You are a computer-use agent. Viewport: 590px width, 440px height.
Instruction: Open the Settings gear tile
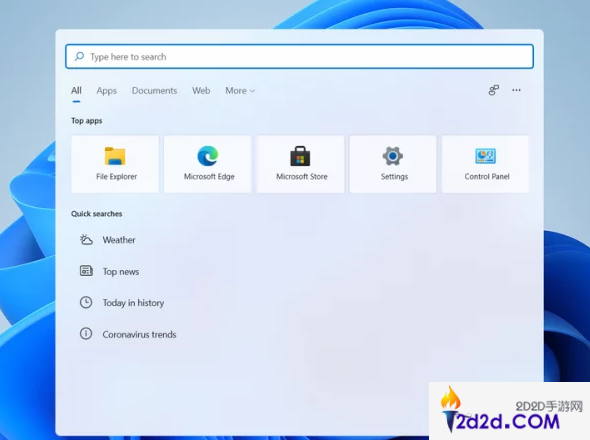pyautogui.click(x=393, y=164)
